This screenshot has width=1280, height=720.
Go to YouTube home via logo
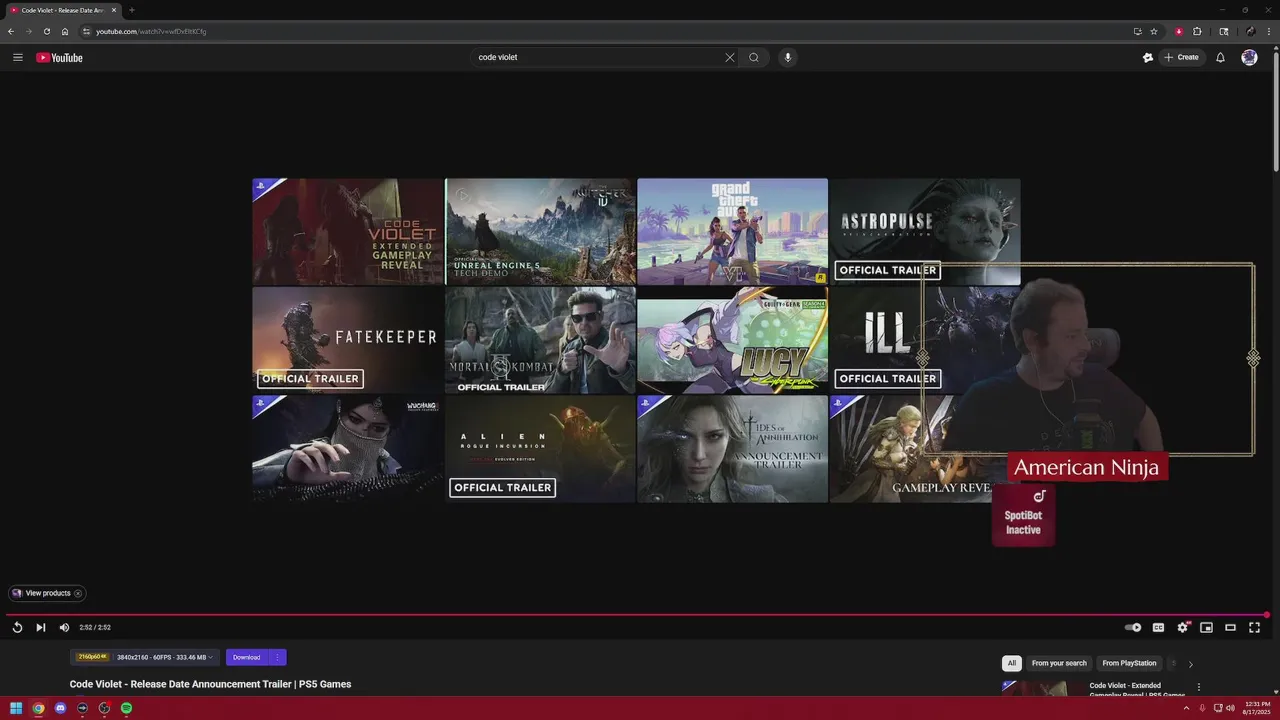pos(59,57)
